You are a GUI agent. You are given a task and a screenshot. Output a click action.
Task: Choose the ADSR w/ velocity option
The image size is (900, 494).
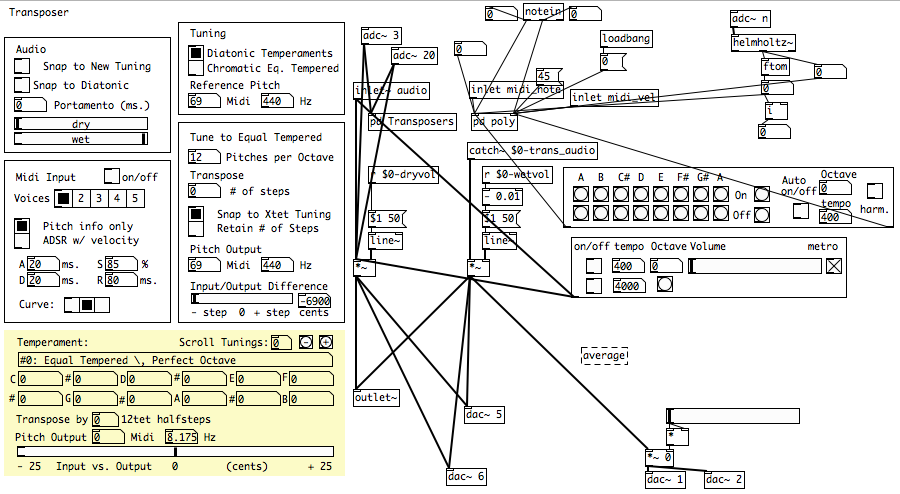click(x=22, y=240)
